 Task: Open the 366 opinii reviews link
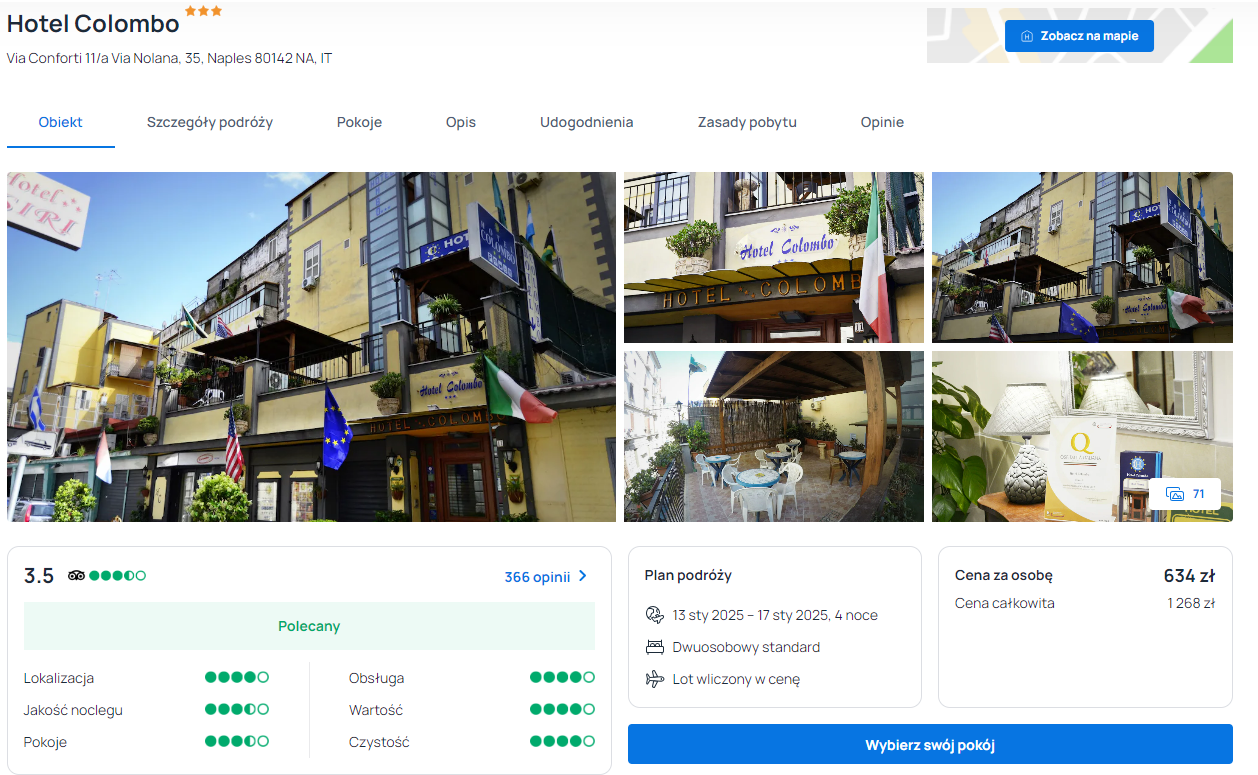pyautogui.click(x=546, y=576)
